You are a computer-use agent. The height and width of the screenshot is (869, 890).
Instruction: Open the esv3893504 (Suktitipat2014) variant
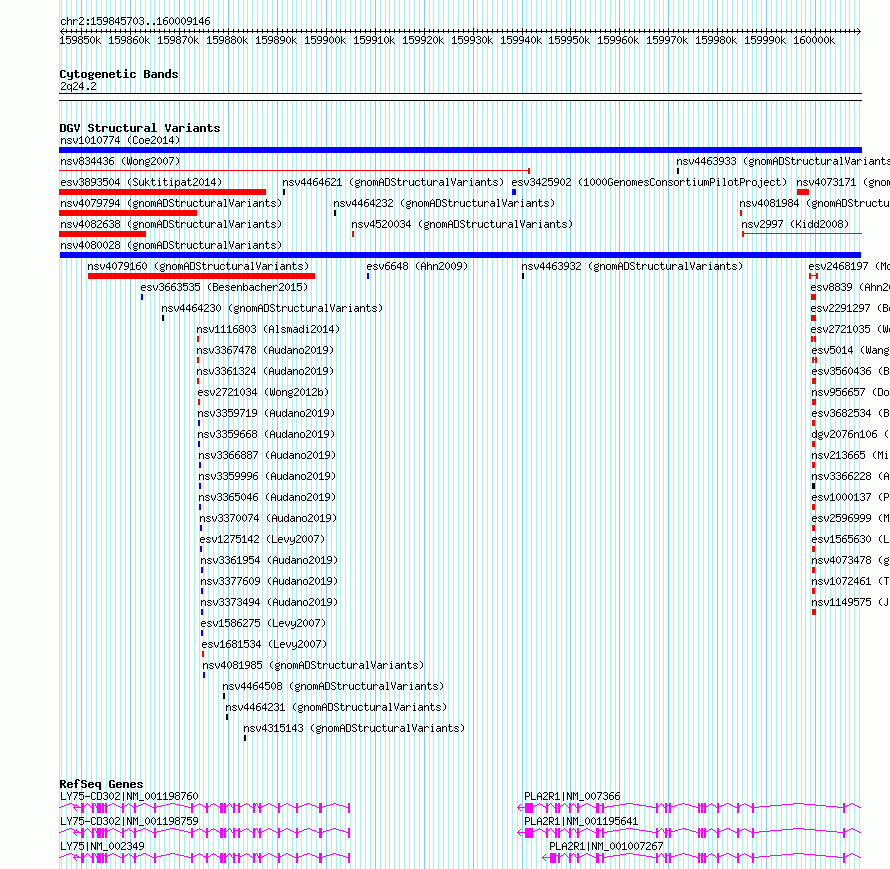point(141,182)
